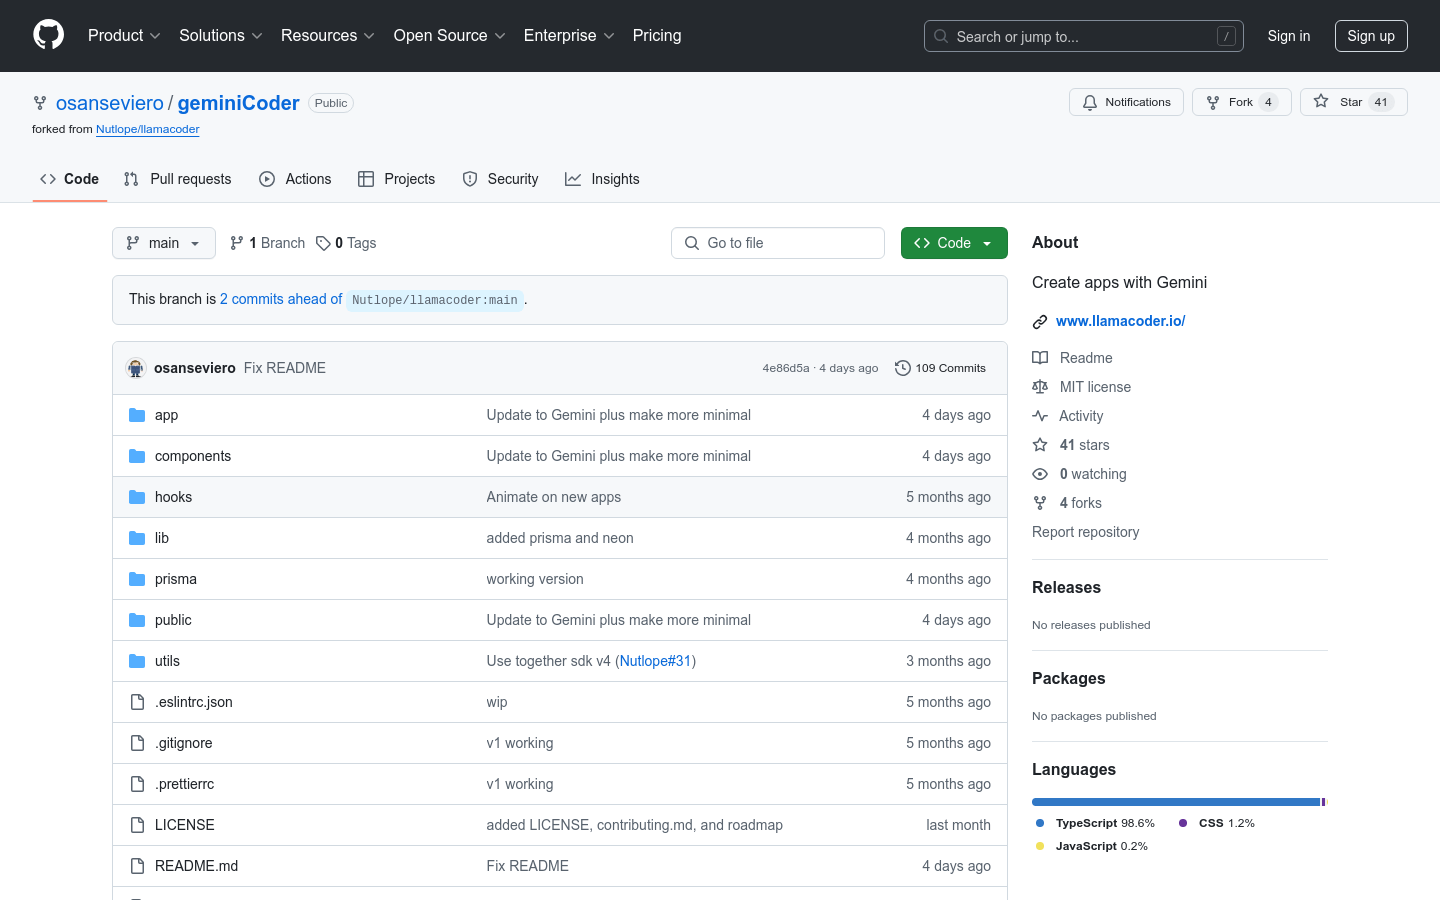The height and width of the screenshot is (900, 1440).
Task: Click the star icon in Star button
Action: [1321, 102]
